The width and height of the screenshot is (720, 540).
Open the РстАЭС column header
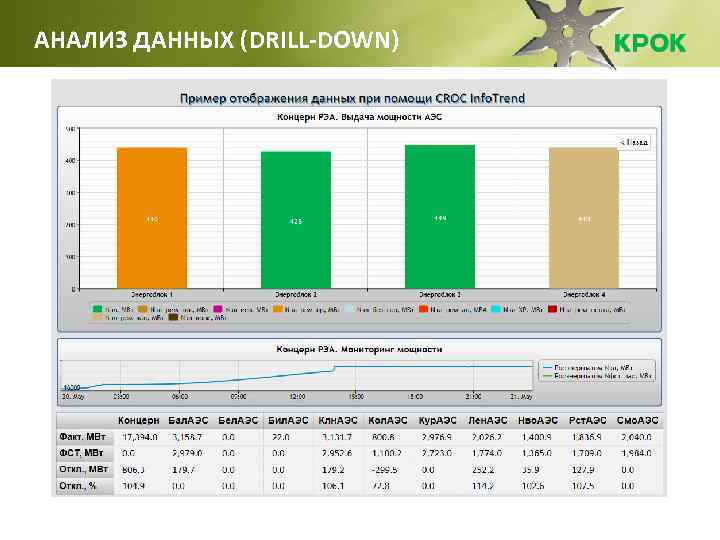click(x=587, y=421)
